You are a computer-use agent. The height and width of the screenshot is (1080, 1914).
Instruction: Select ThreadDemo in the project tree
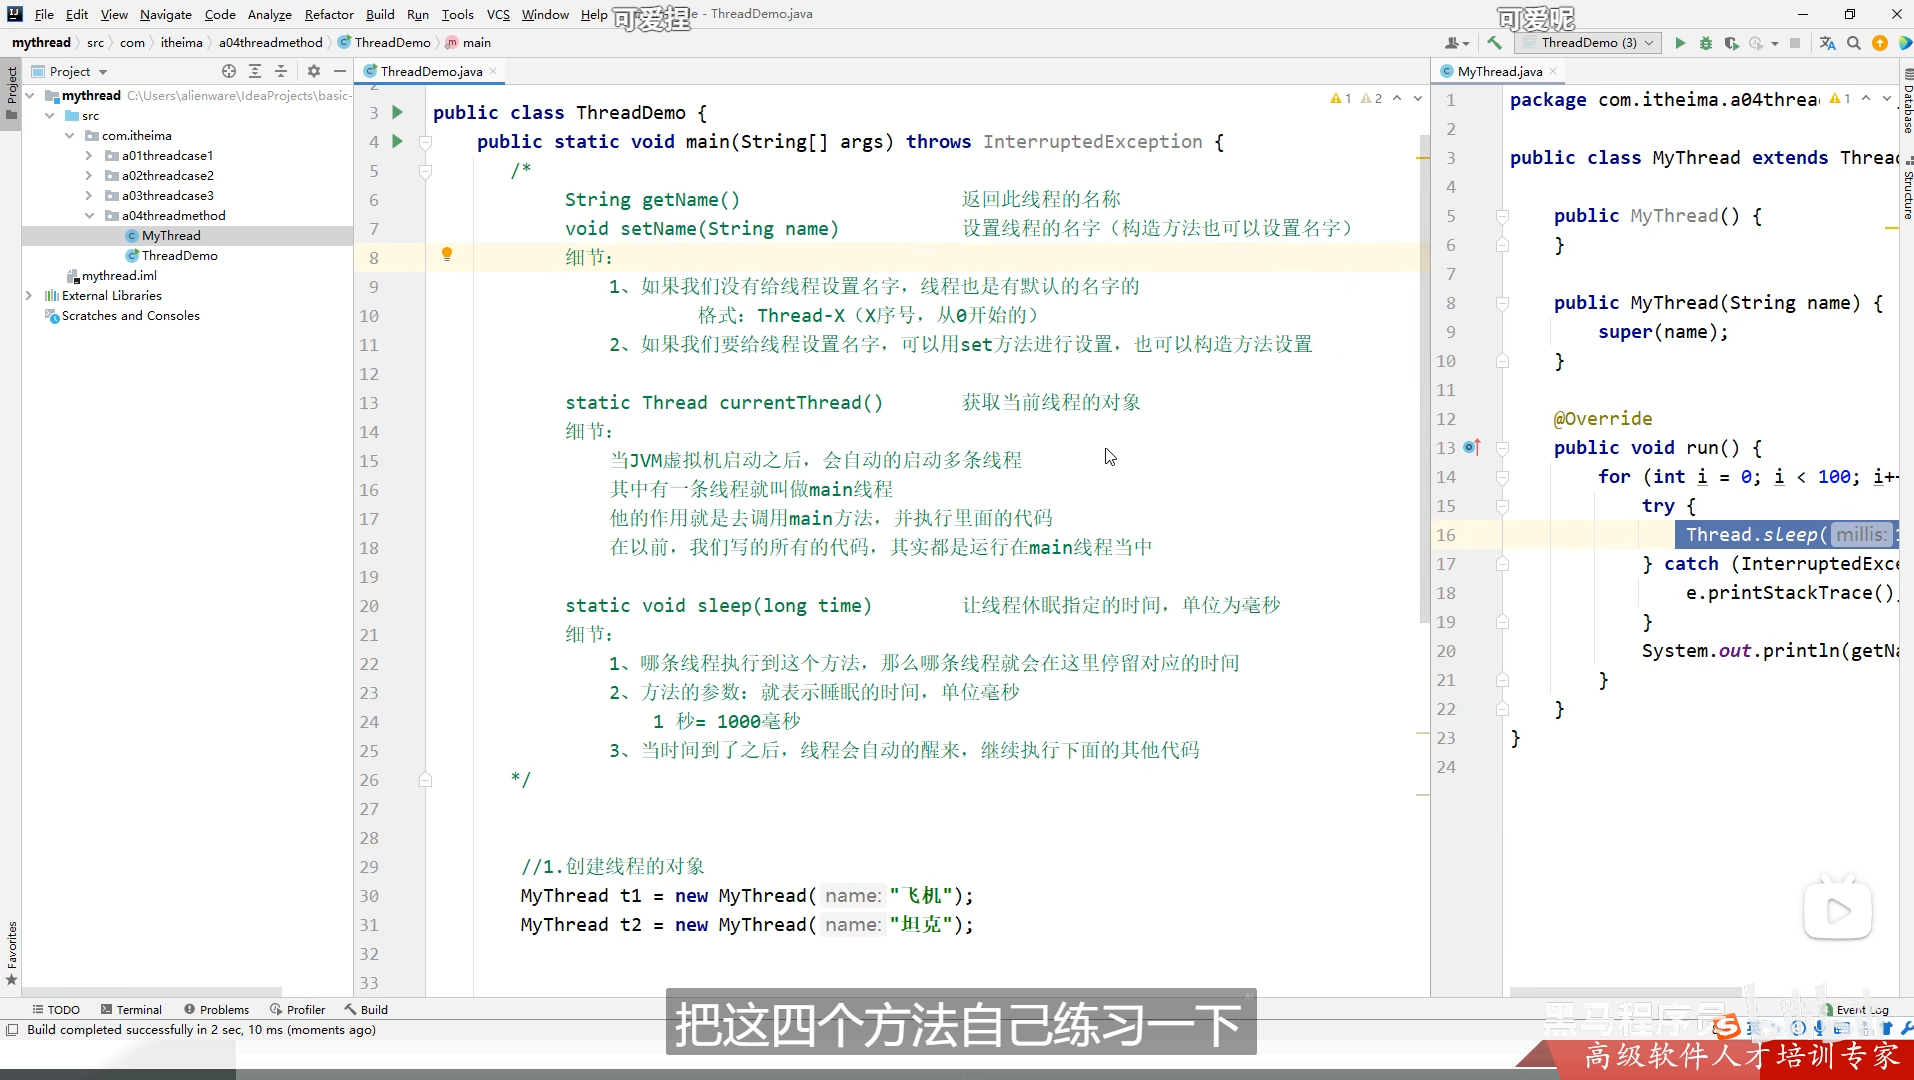[x=179, y=255]
